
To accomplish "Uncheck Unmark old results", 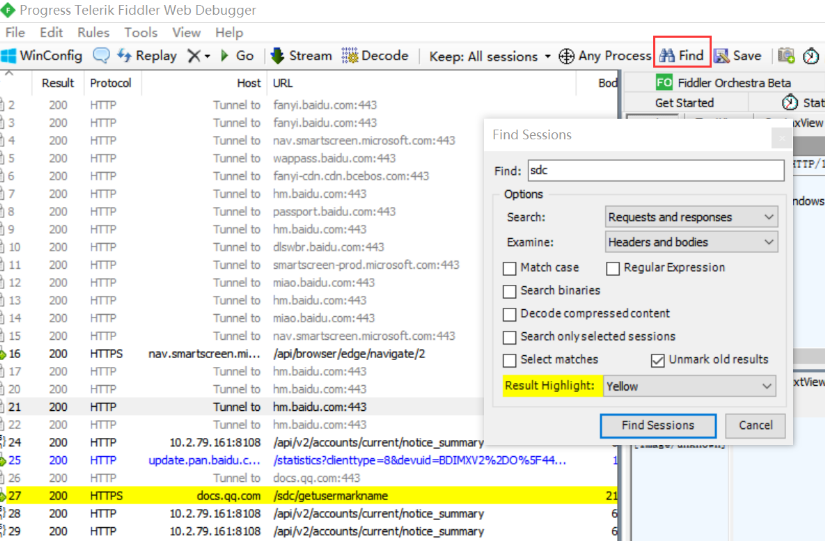I will (657, 360).
